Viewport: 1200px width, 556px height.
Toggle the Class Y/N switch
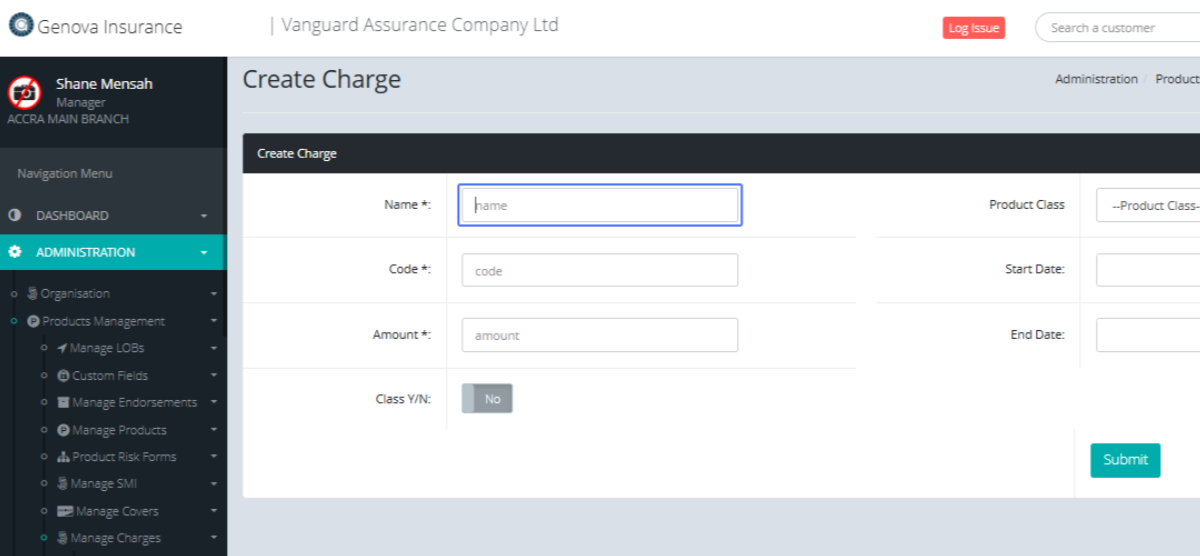coord(487,399)
